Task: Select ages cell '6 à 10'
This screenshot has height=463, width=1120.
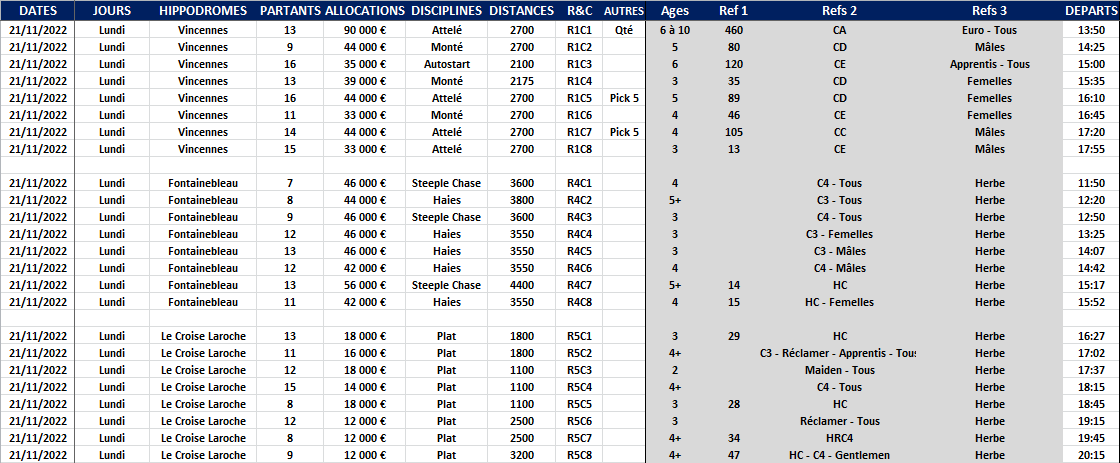Action: click(x=675, y=30)
